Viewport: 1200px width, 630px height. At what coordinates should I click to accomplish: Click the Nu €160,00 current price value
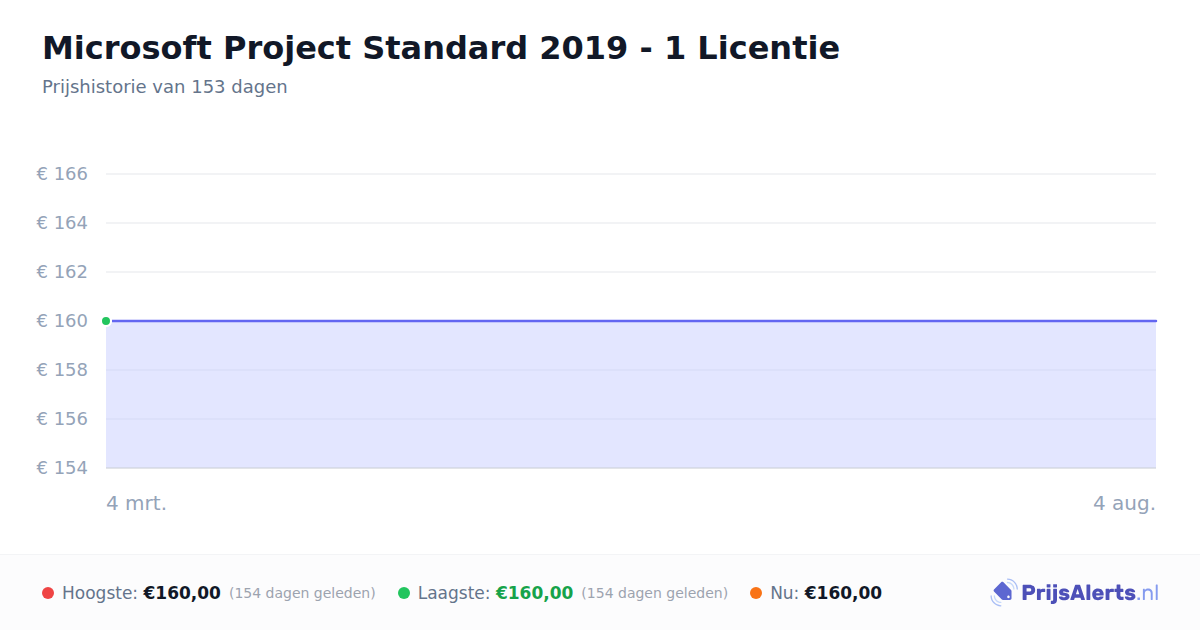tap(843, 593)
